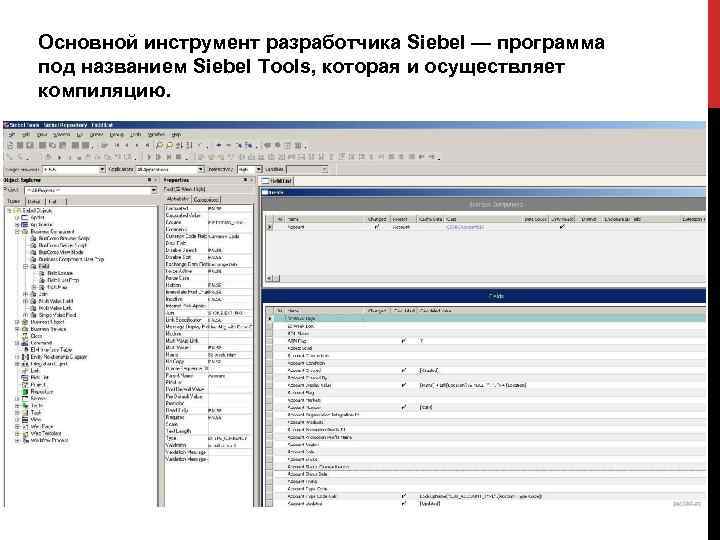Open the Interactivity dropdown
720x540 pixels.
coord(259,169)
